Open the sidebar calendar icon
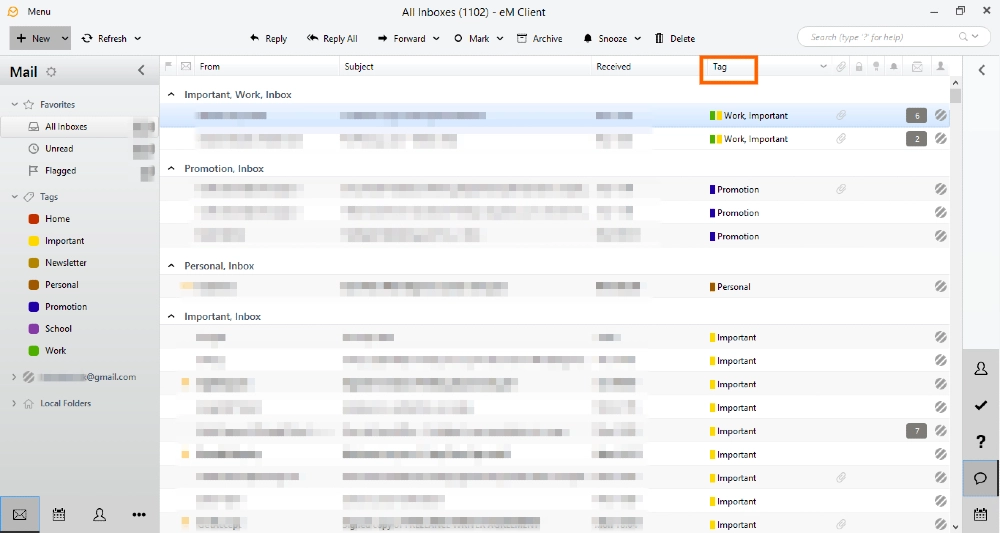This screenshot has height=533, width=1000. click(x=981, y=514)
